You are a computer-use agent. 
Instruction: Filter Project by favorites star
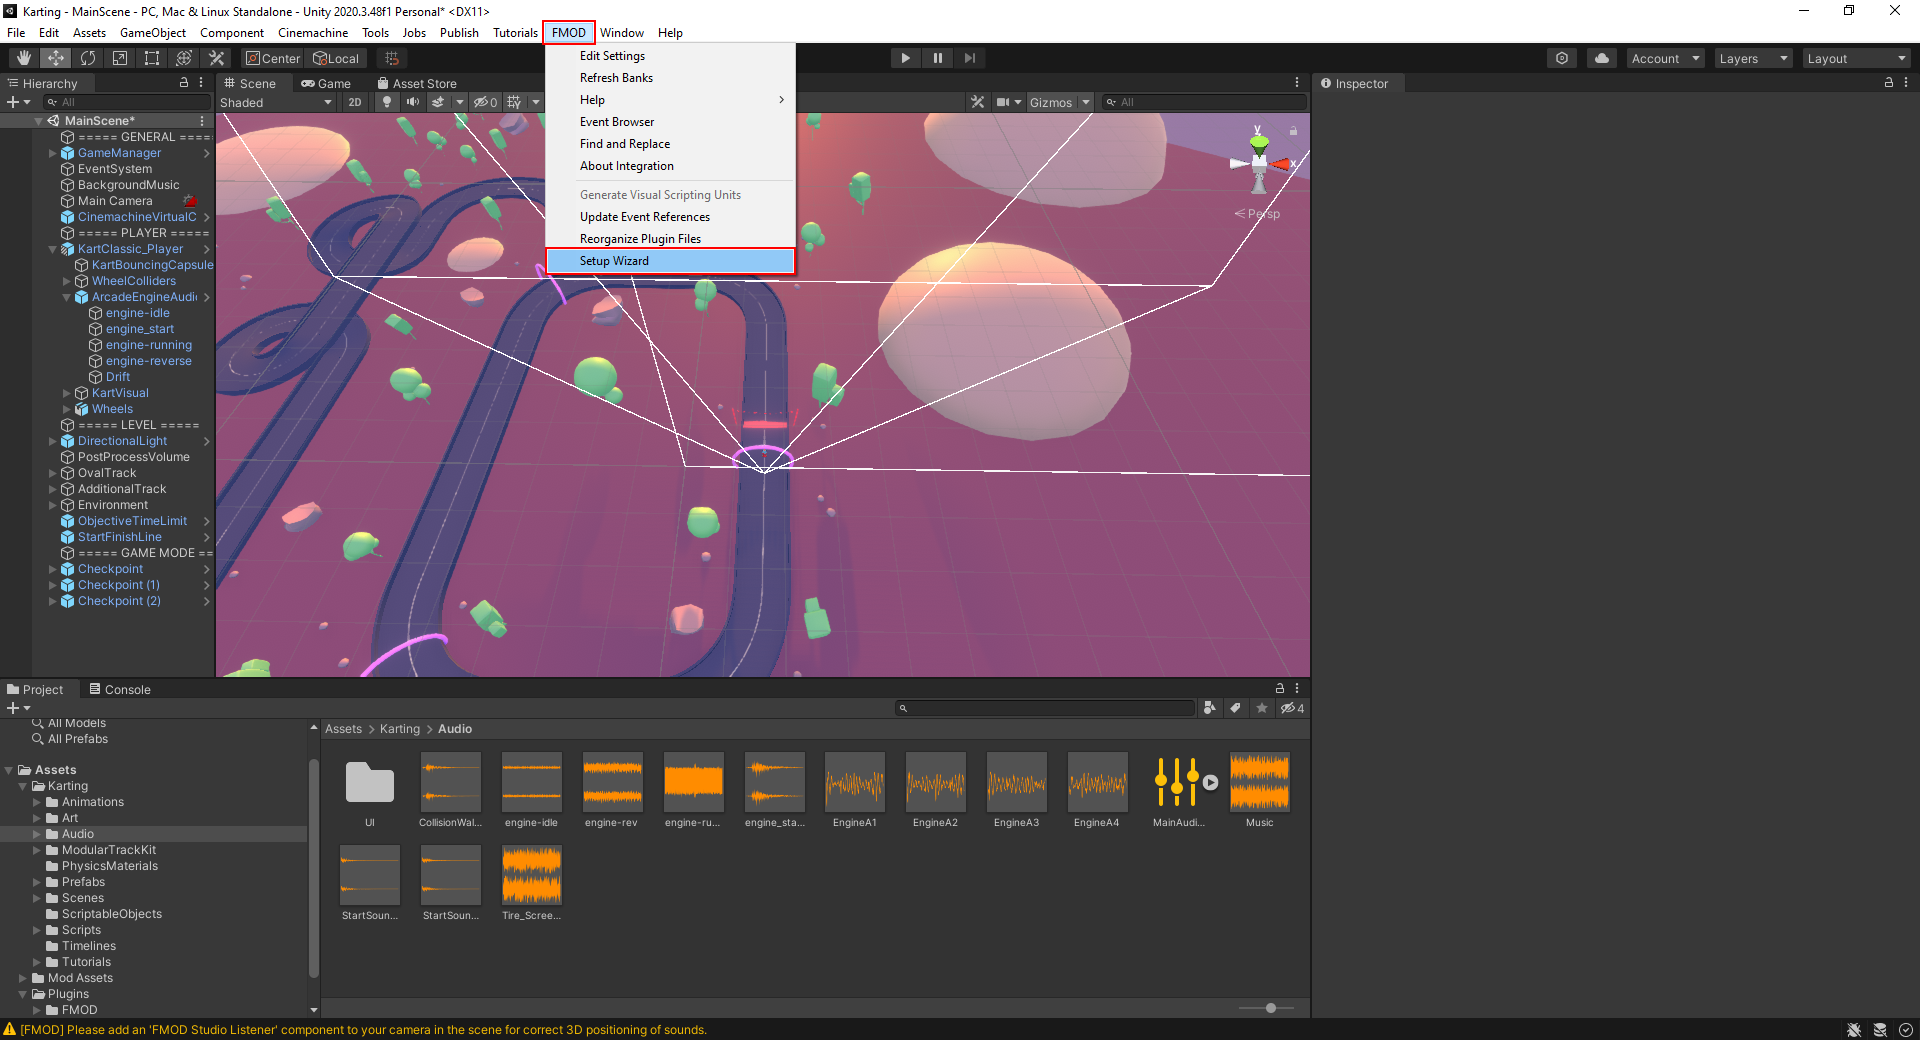1262,708
